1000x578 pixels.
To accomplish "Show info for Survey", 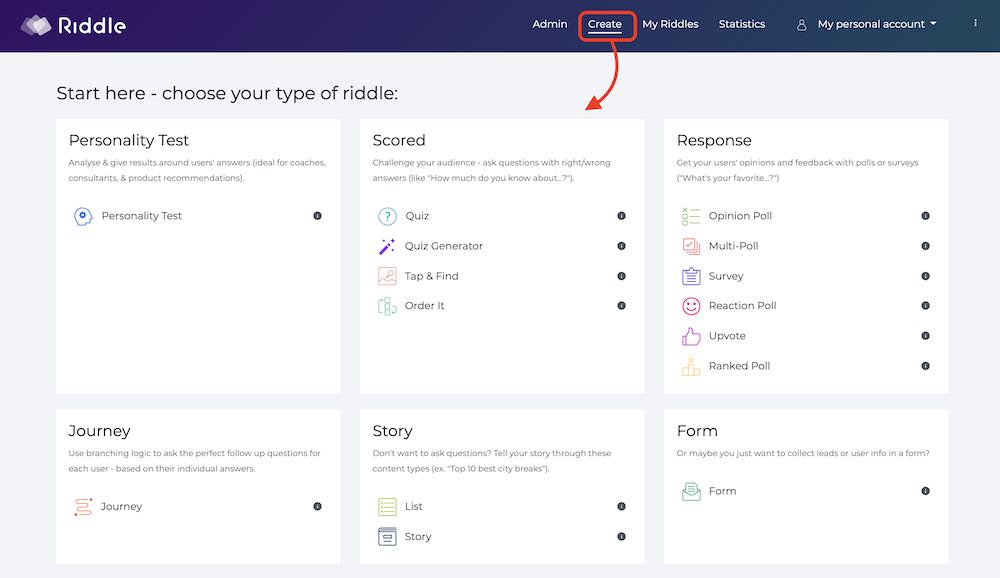I will 925,276.
